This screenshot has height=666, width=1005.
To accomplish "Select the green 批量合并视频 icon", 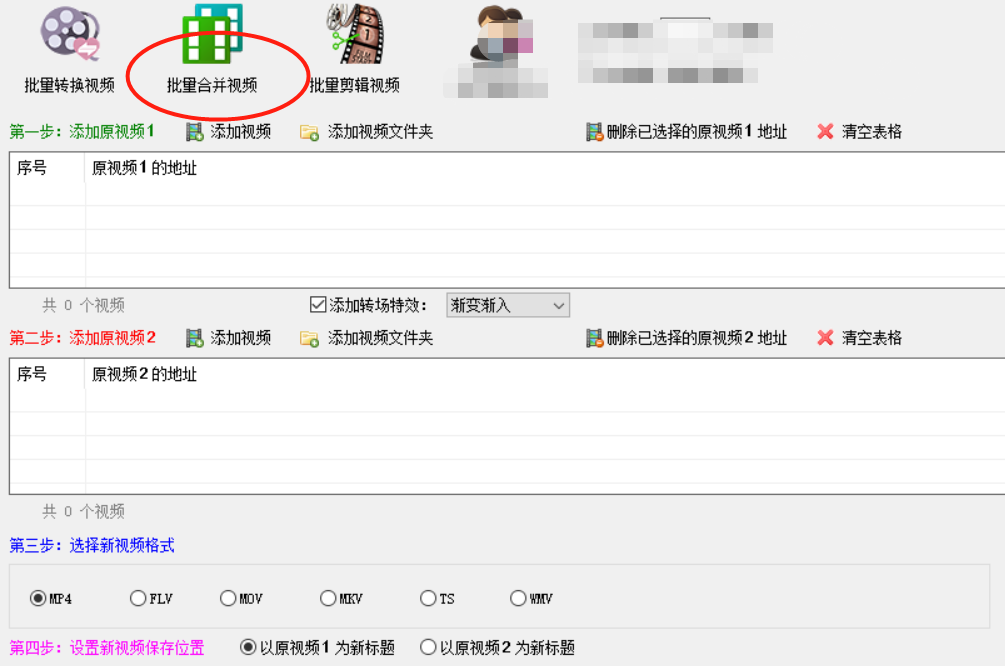I will coord(213,33).
